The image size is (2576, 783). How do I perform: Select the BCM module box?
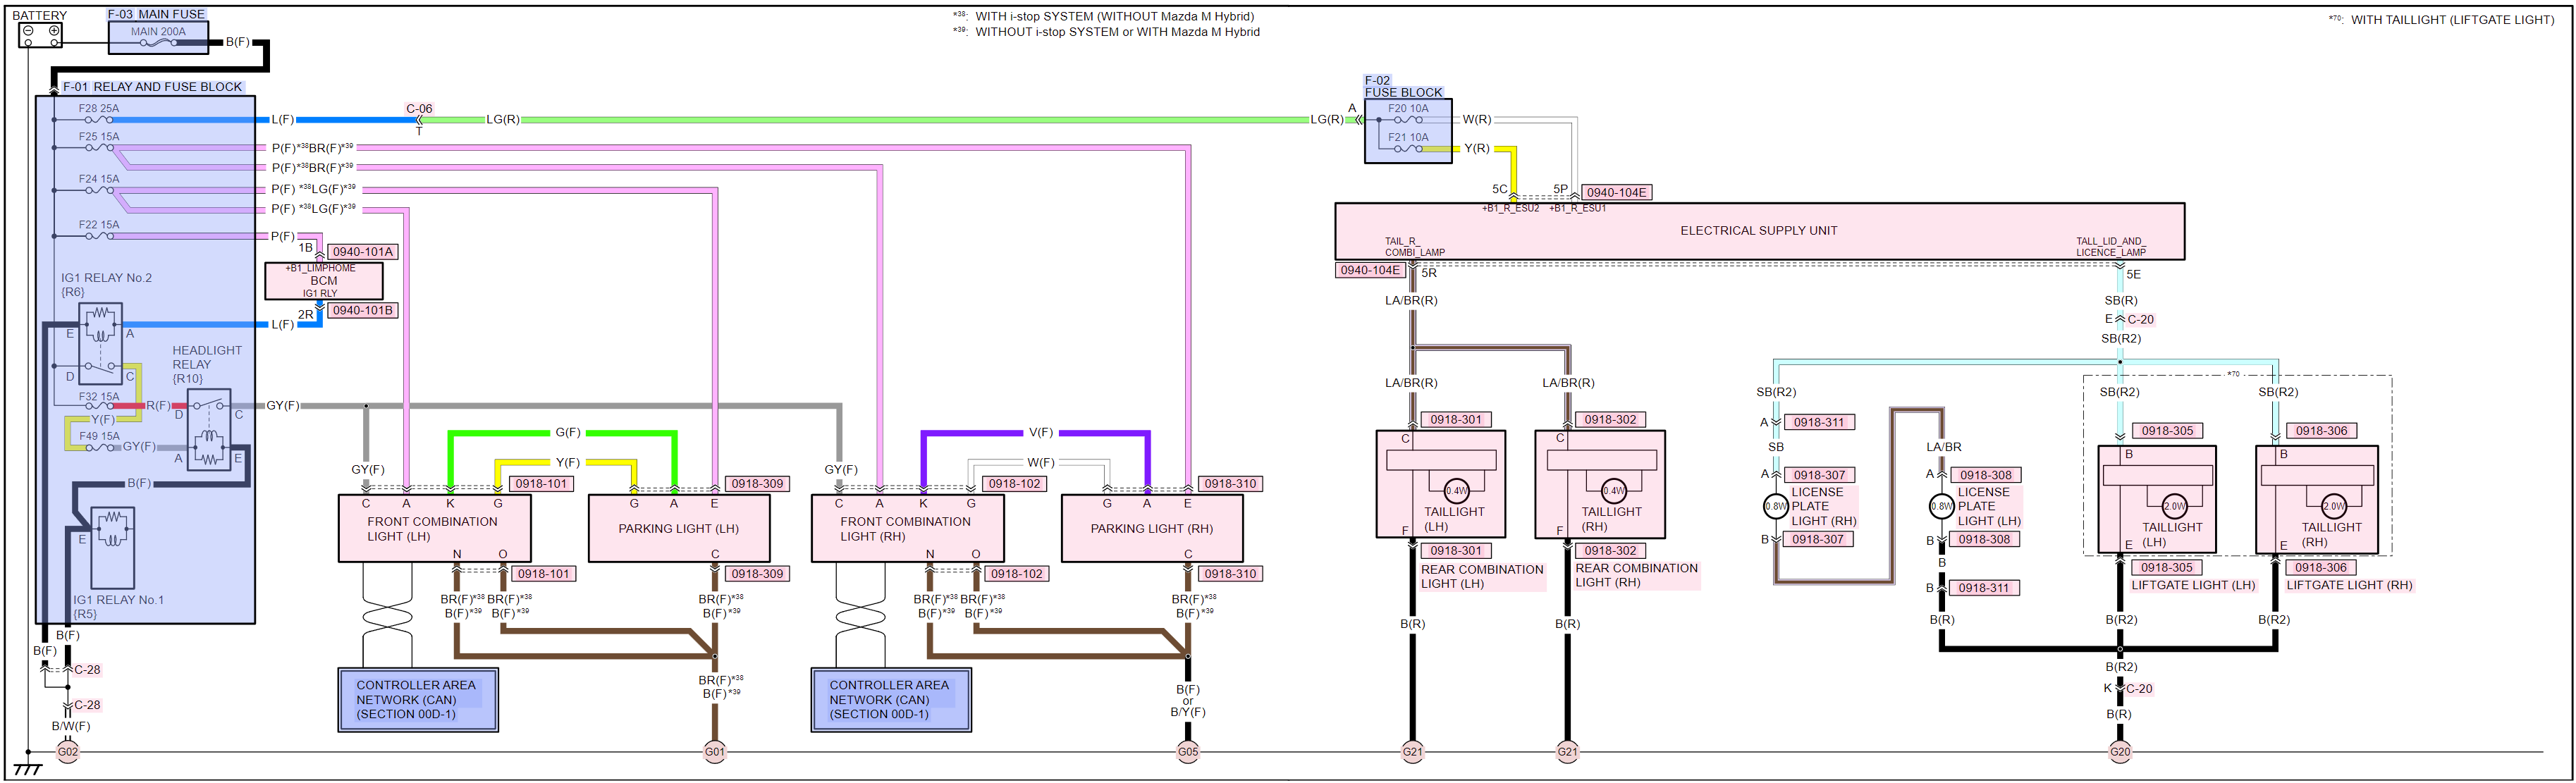point(323,281)
